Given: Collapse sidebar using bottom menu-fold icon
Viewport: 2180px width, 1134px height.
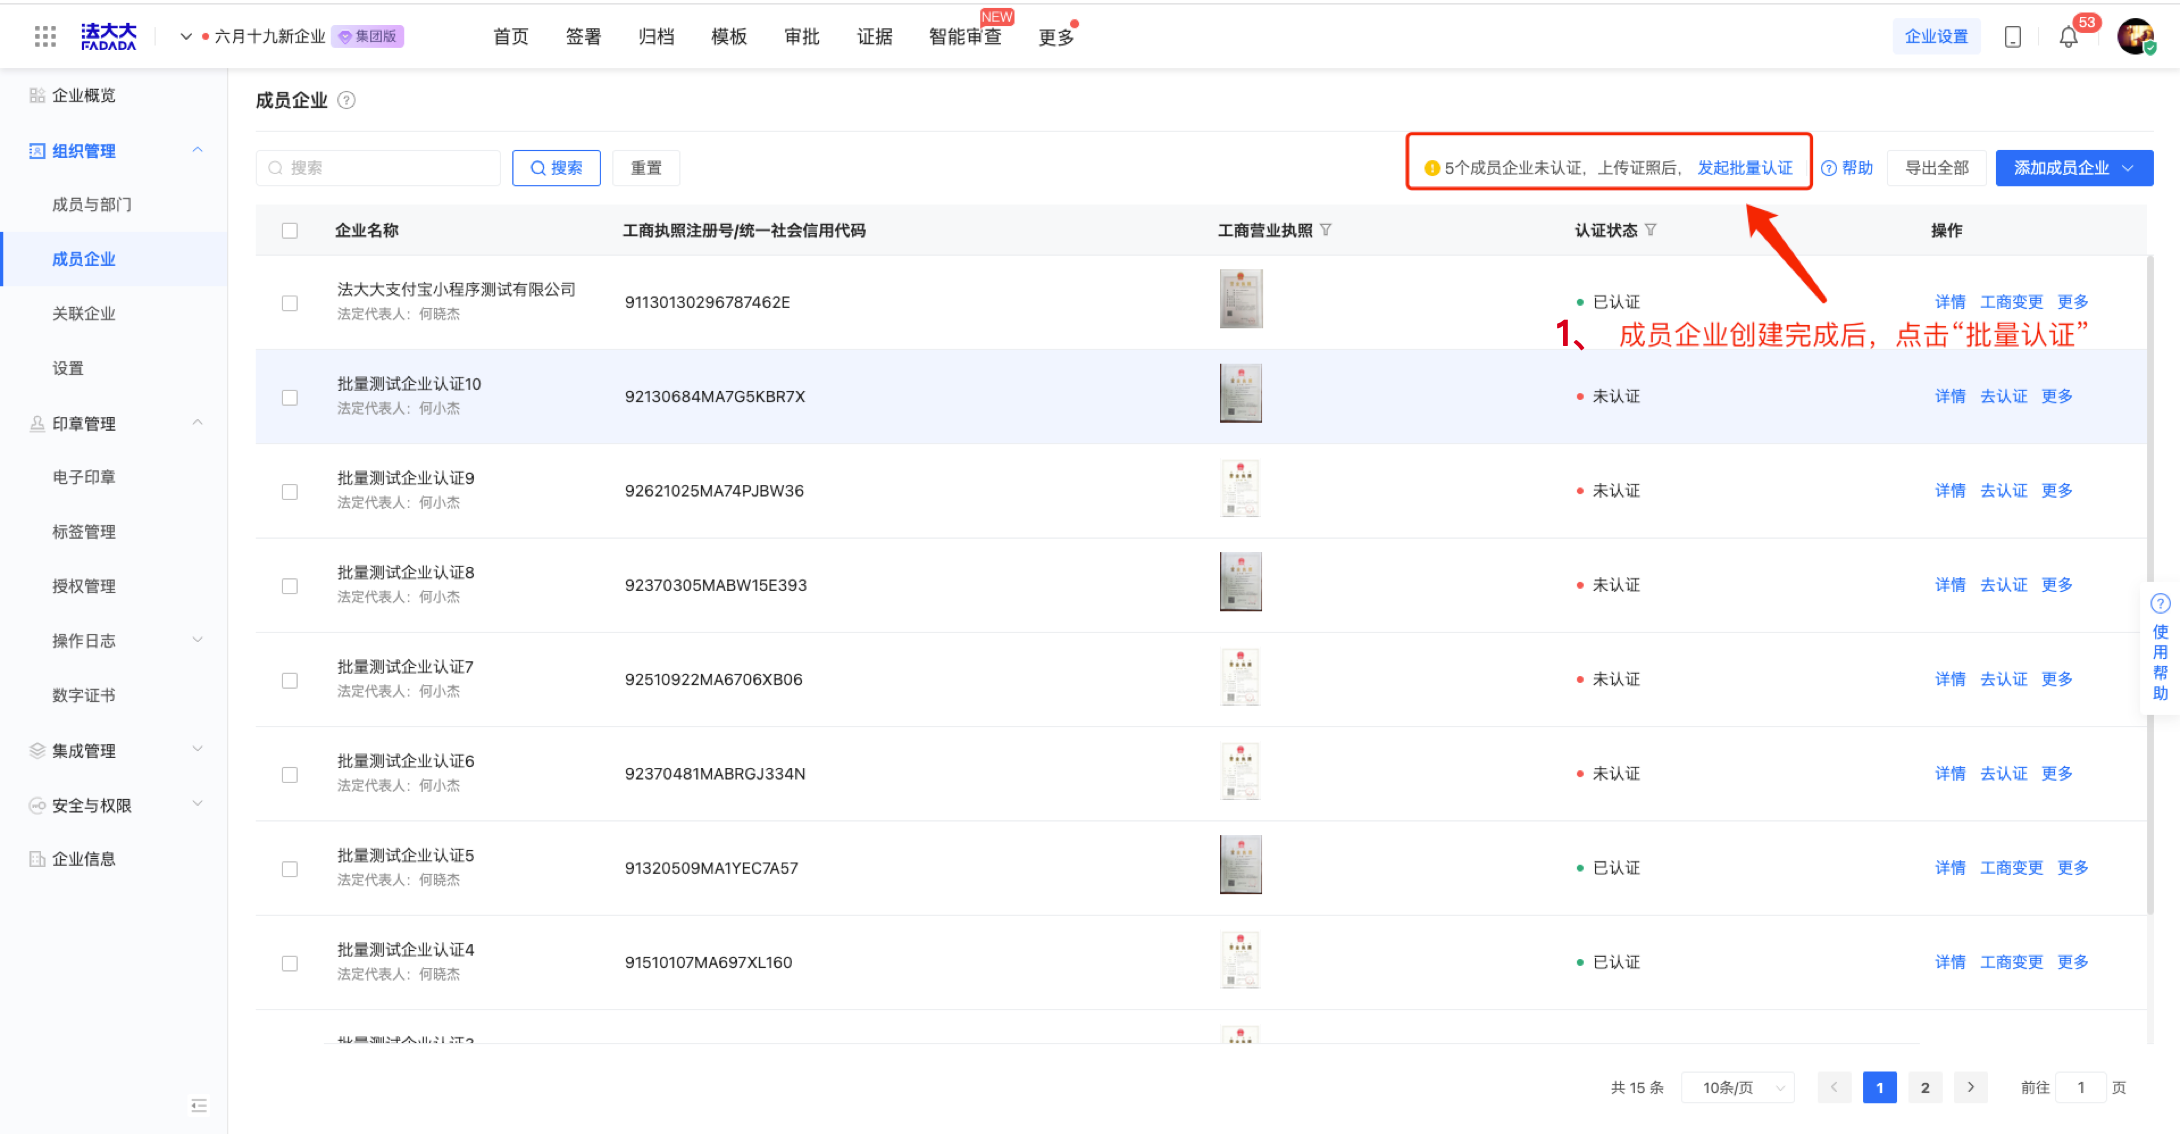Looking at the screenshot, I should point(199,1105).
